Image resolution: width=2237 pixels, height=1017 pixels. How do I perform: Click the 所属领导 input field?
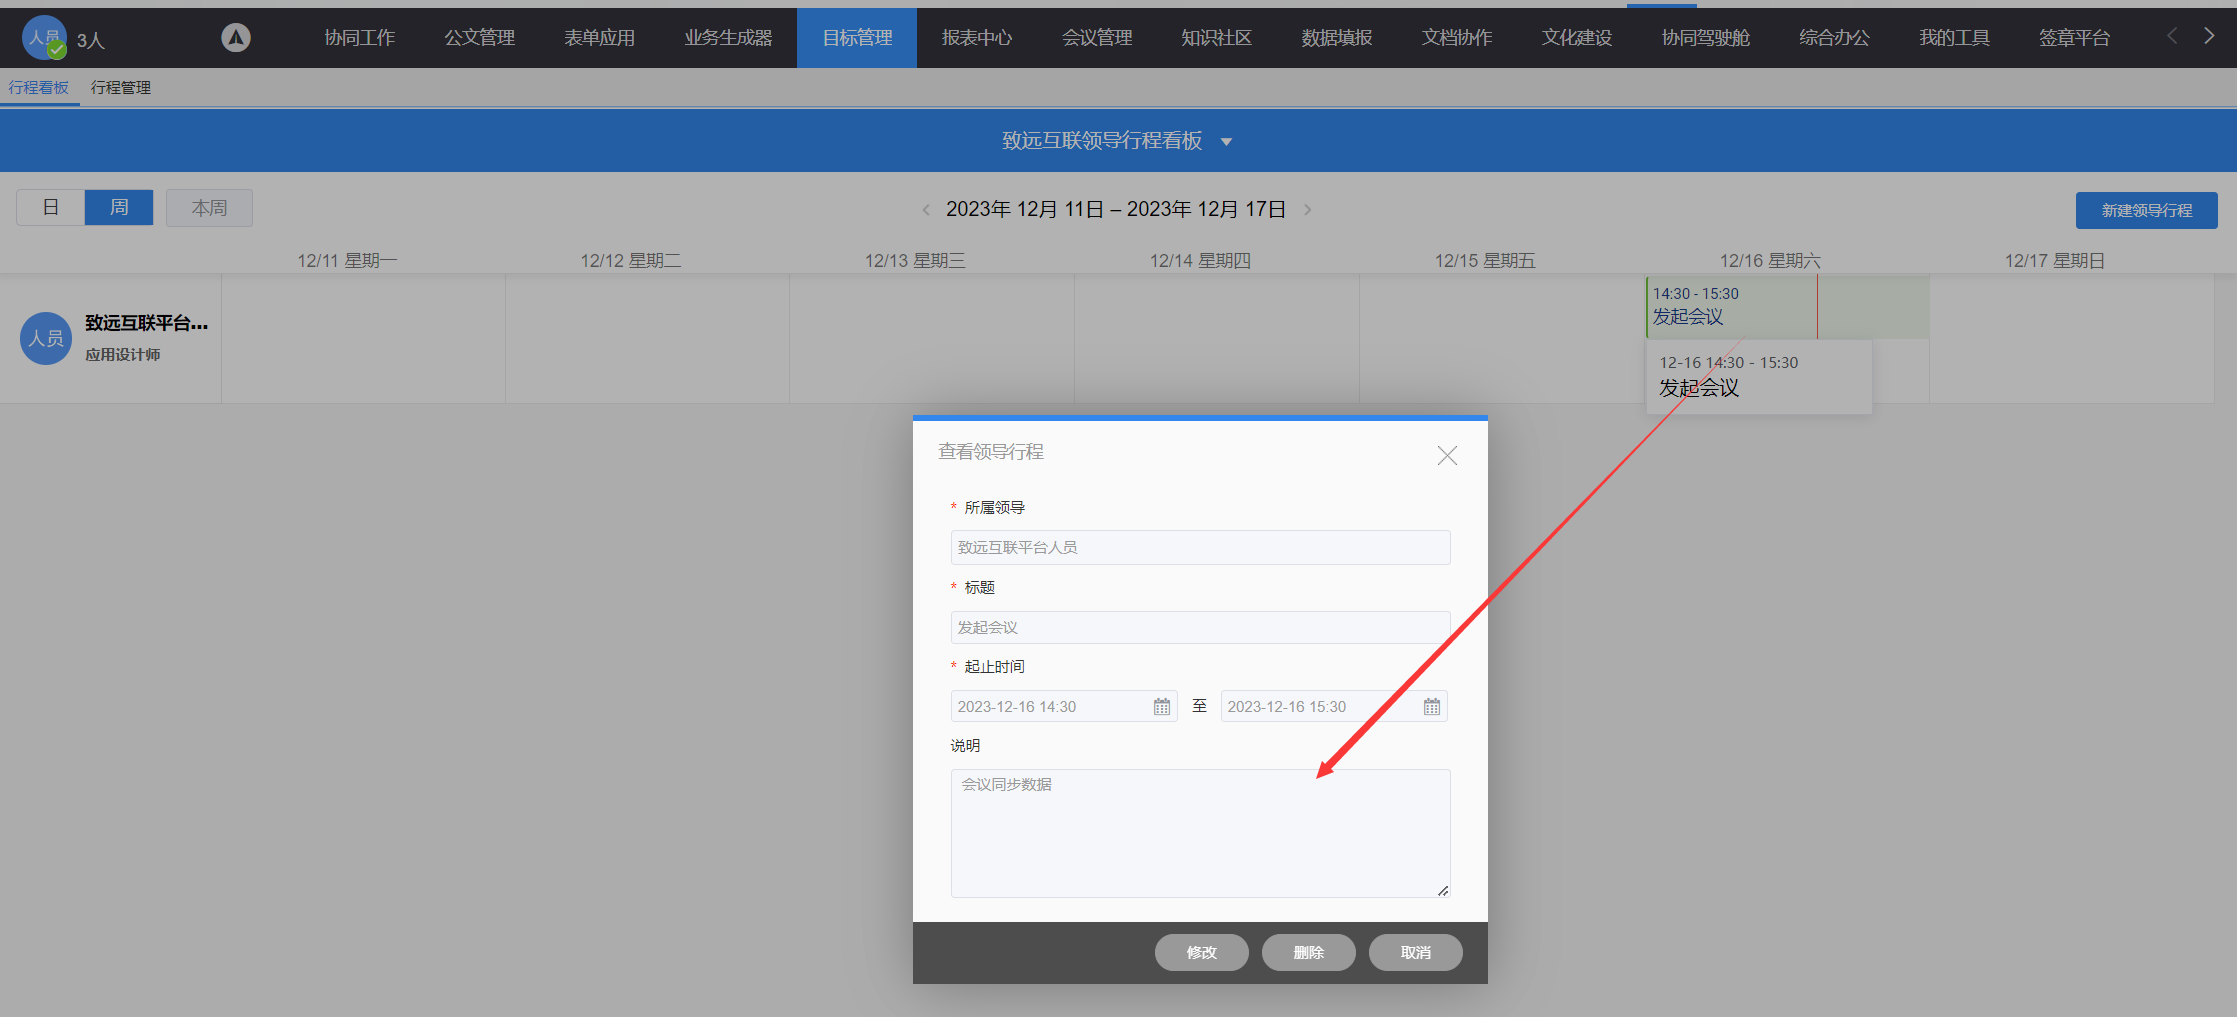(x=1200, y=548)
